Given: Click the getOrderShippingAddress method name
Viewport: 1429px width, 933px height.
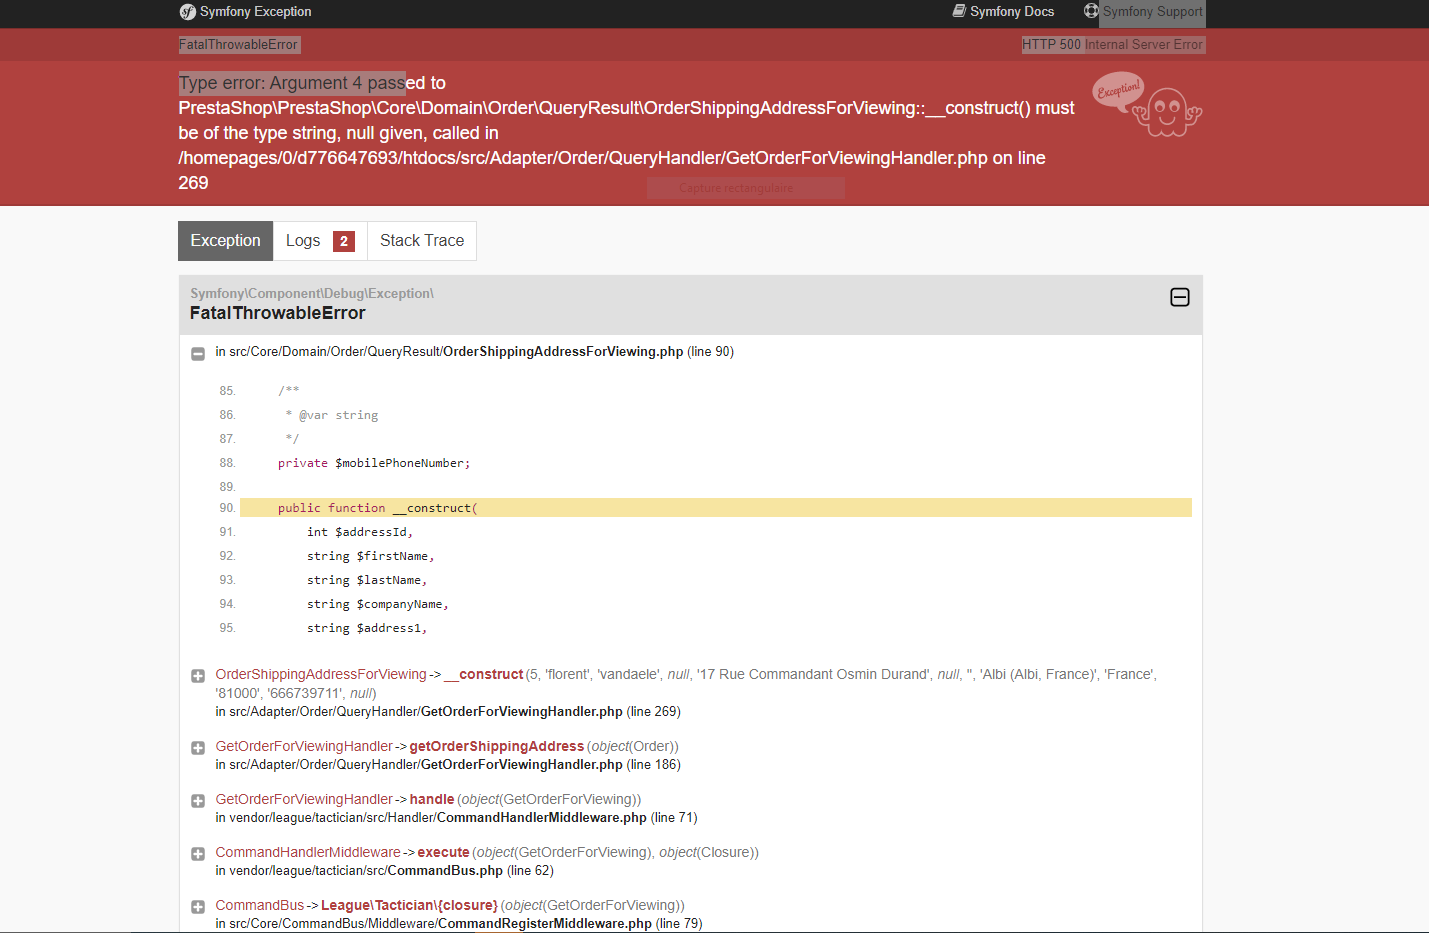Looking at the screenshot, I should pos(497,747).
